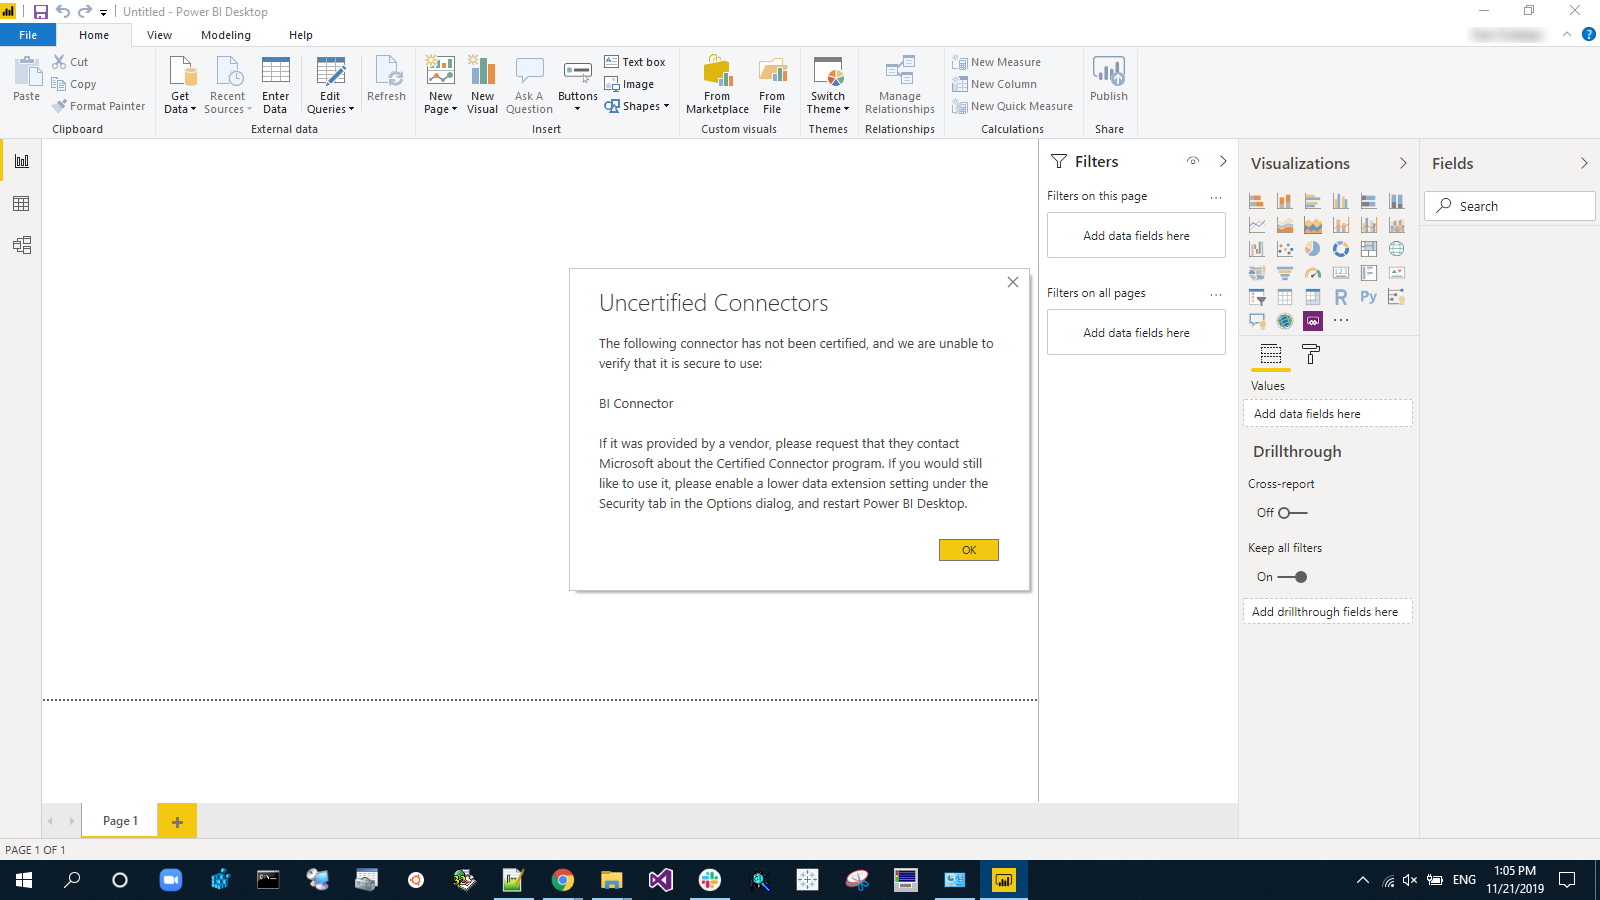Click OK in Uncertified Connectors dialog
Viewport: 1600px width, 900px height.
tap(968, 550)
